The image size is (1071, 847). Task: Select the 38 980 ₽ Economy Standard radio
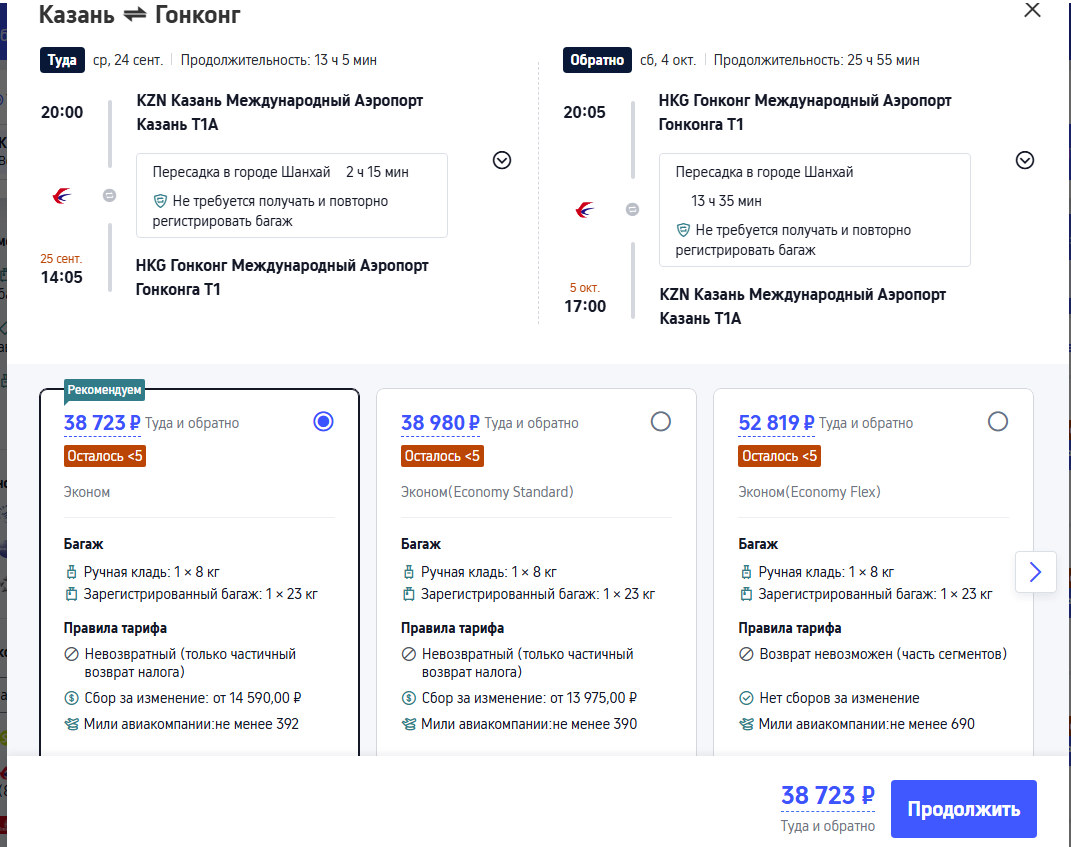pyautogui.click(x=660, y=422)
